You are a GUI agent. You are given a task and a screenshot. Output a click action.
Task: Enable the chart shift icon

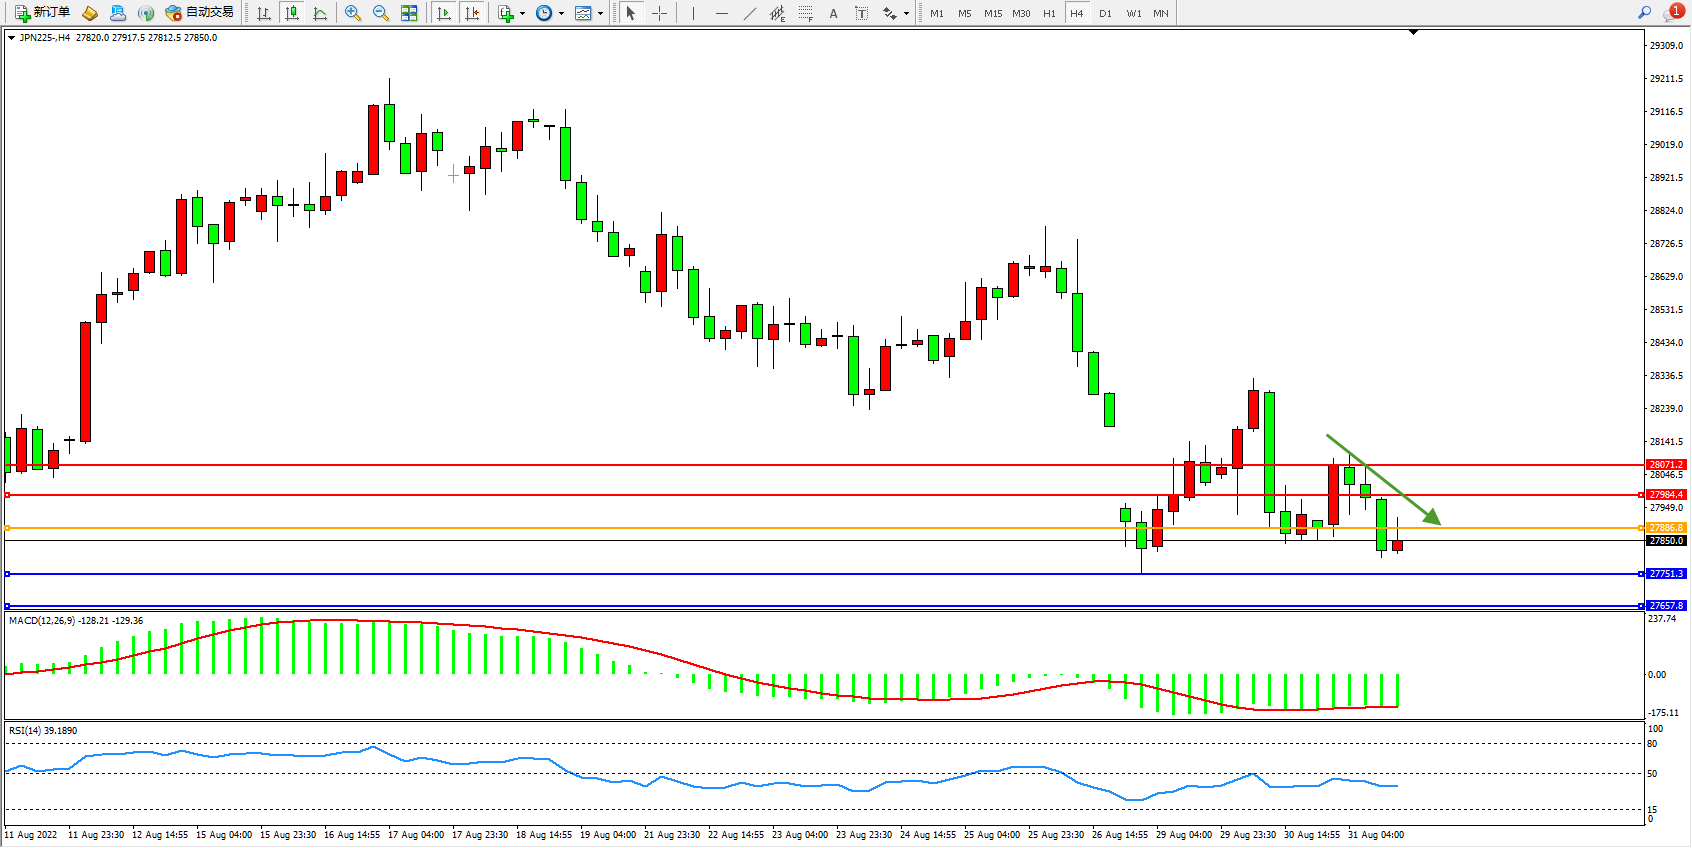[x=472, y=13]
